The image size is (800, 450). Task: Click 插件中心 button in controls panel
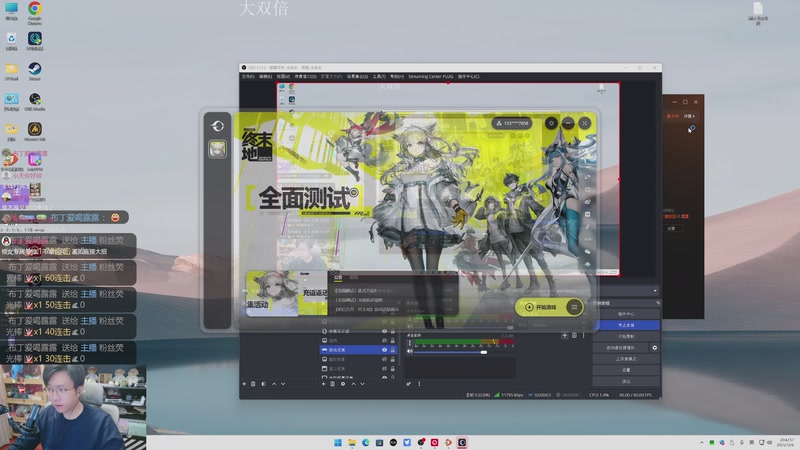[626, 314]
